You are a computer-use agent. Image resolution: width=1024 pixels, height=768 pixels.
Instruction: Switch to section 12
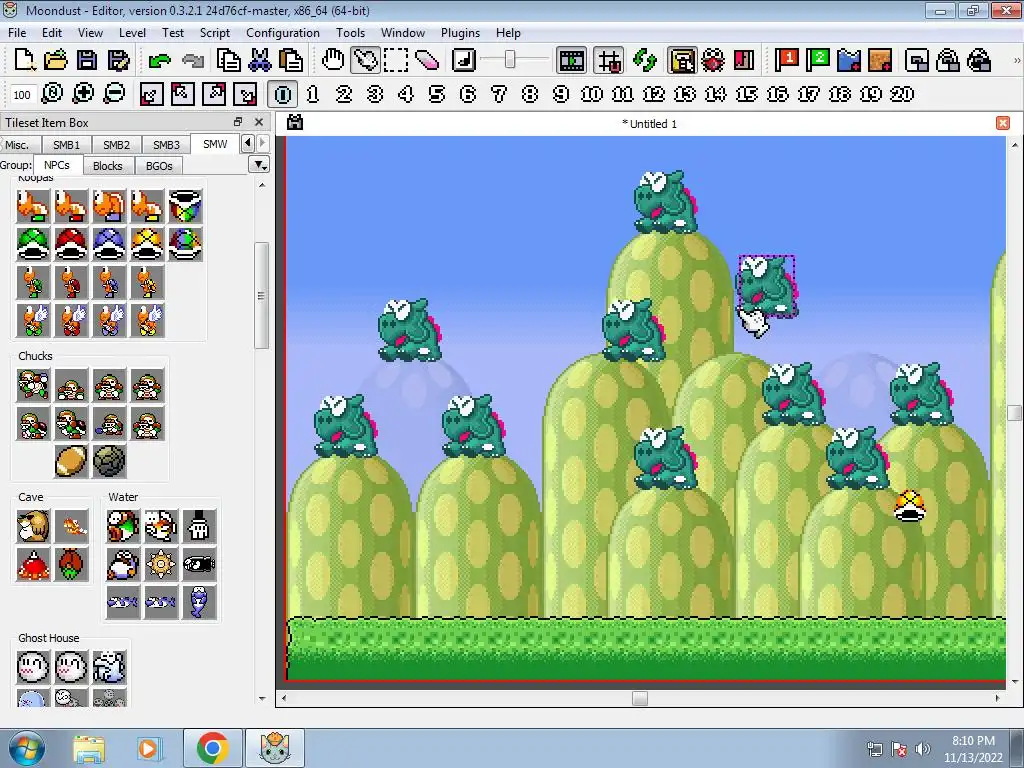(654, 94)
